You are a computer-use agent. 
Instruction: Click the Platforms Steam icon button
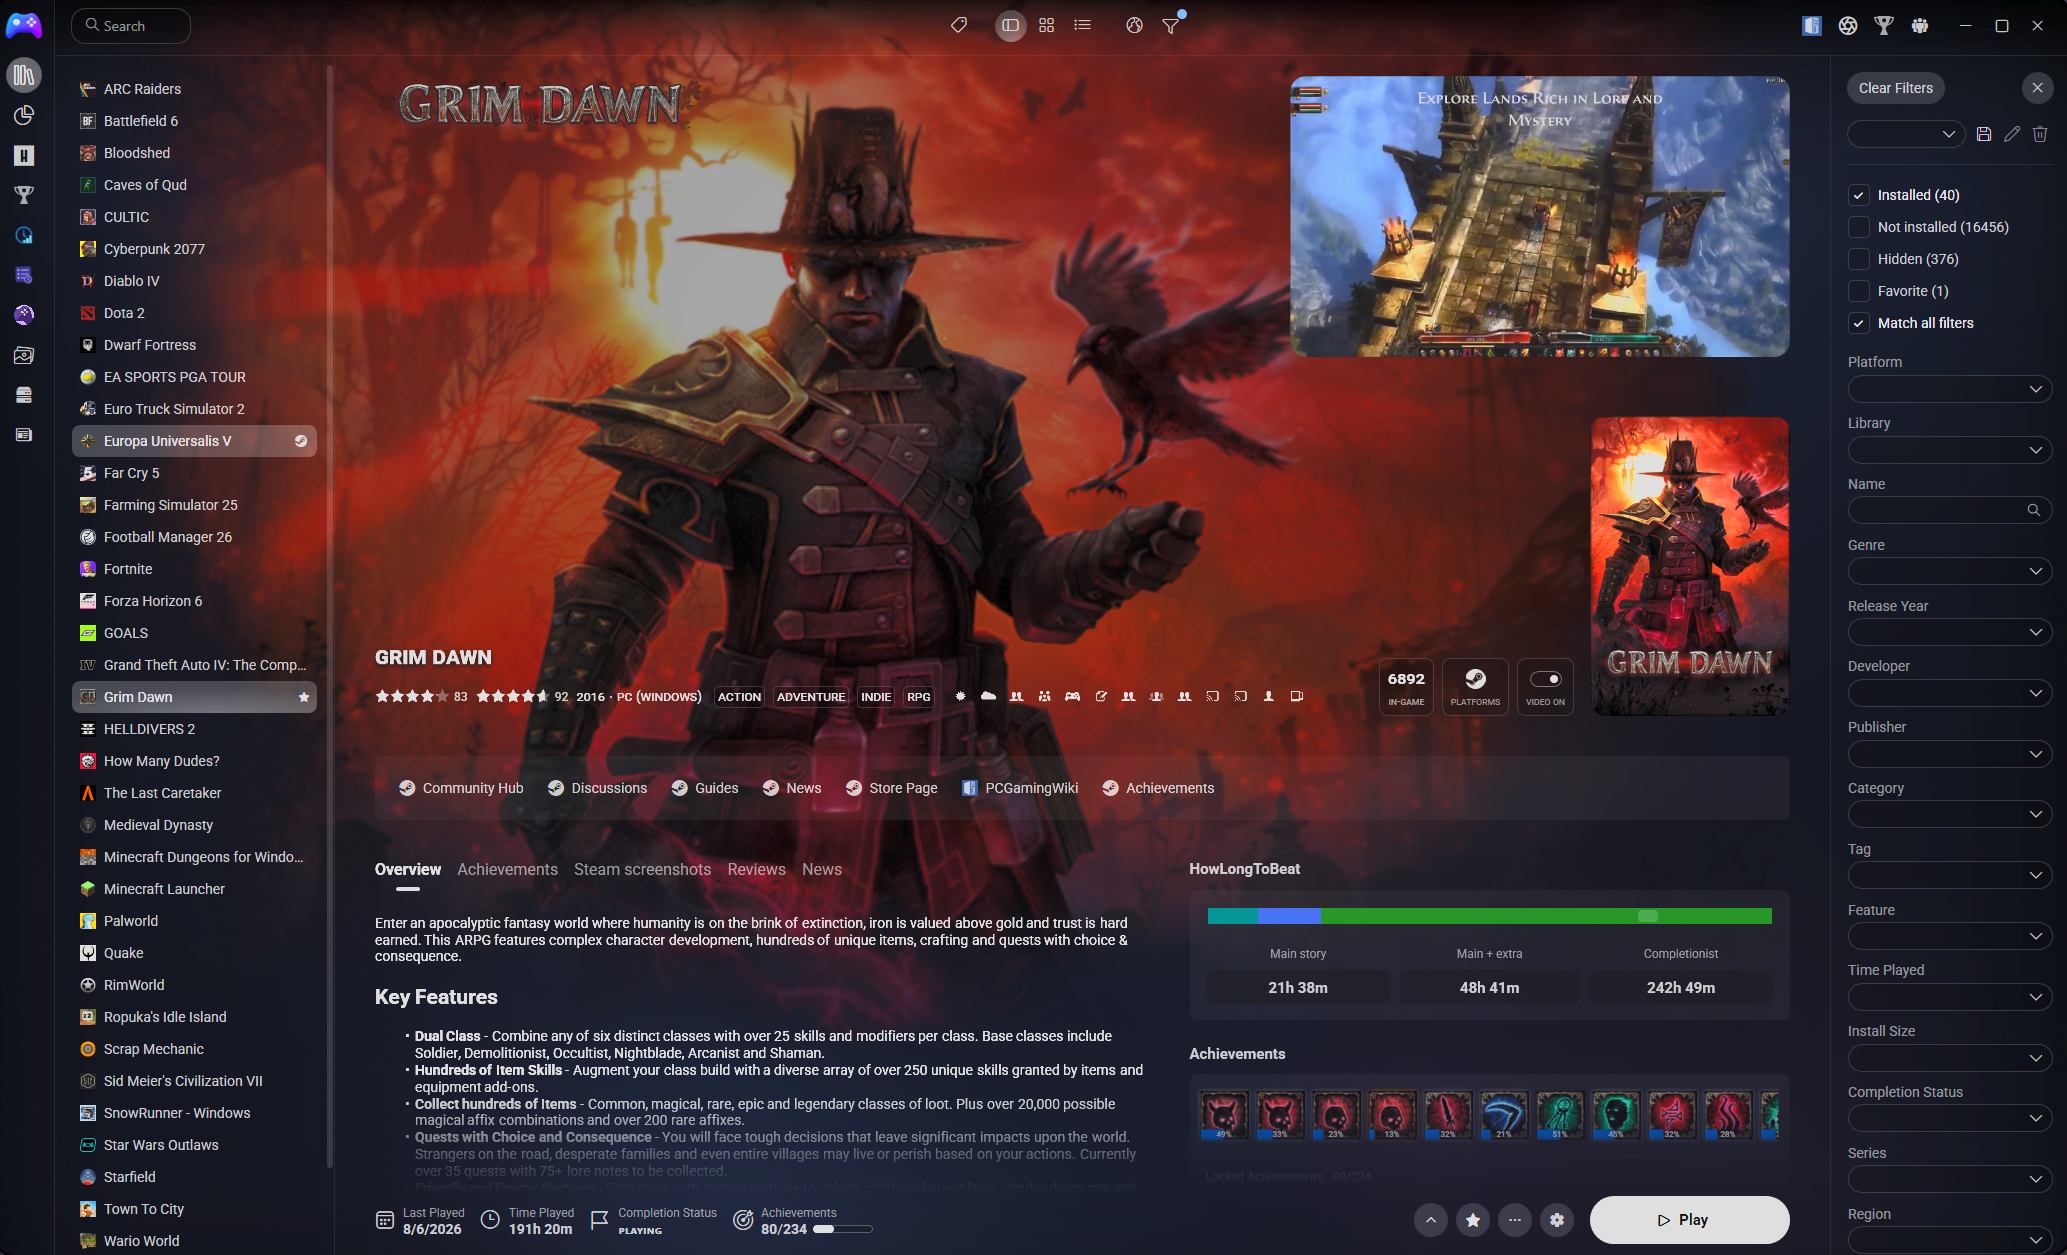coord(1475,687)
